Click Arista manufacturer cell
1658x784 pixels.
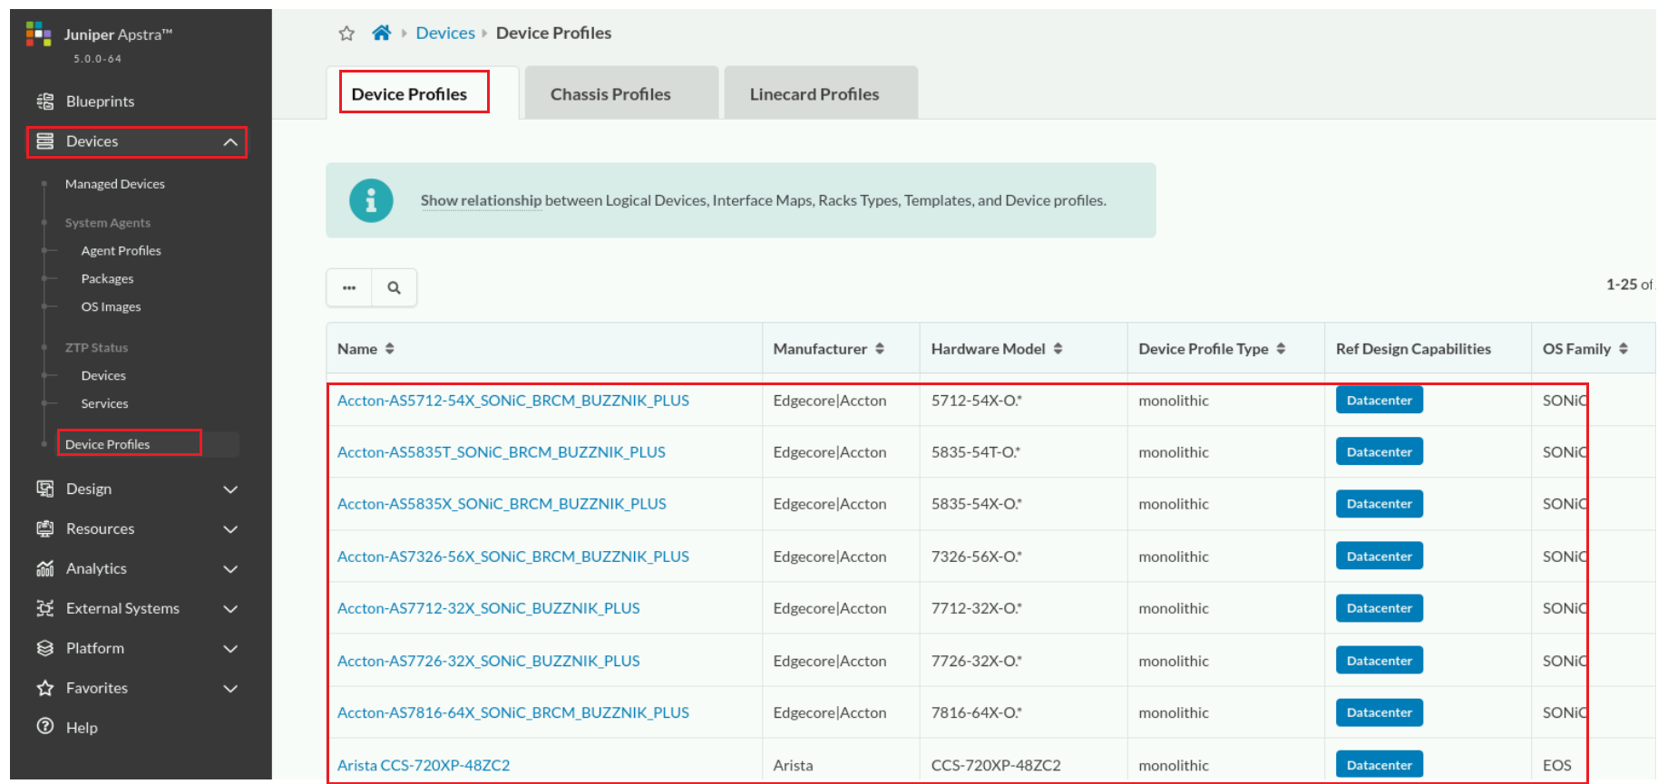click(x=793, y=765)
